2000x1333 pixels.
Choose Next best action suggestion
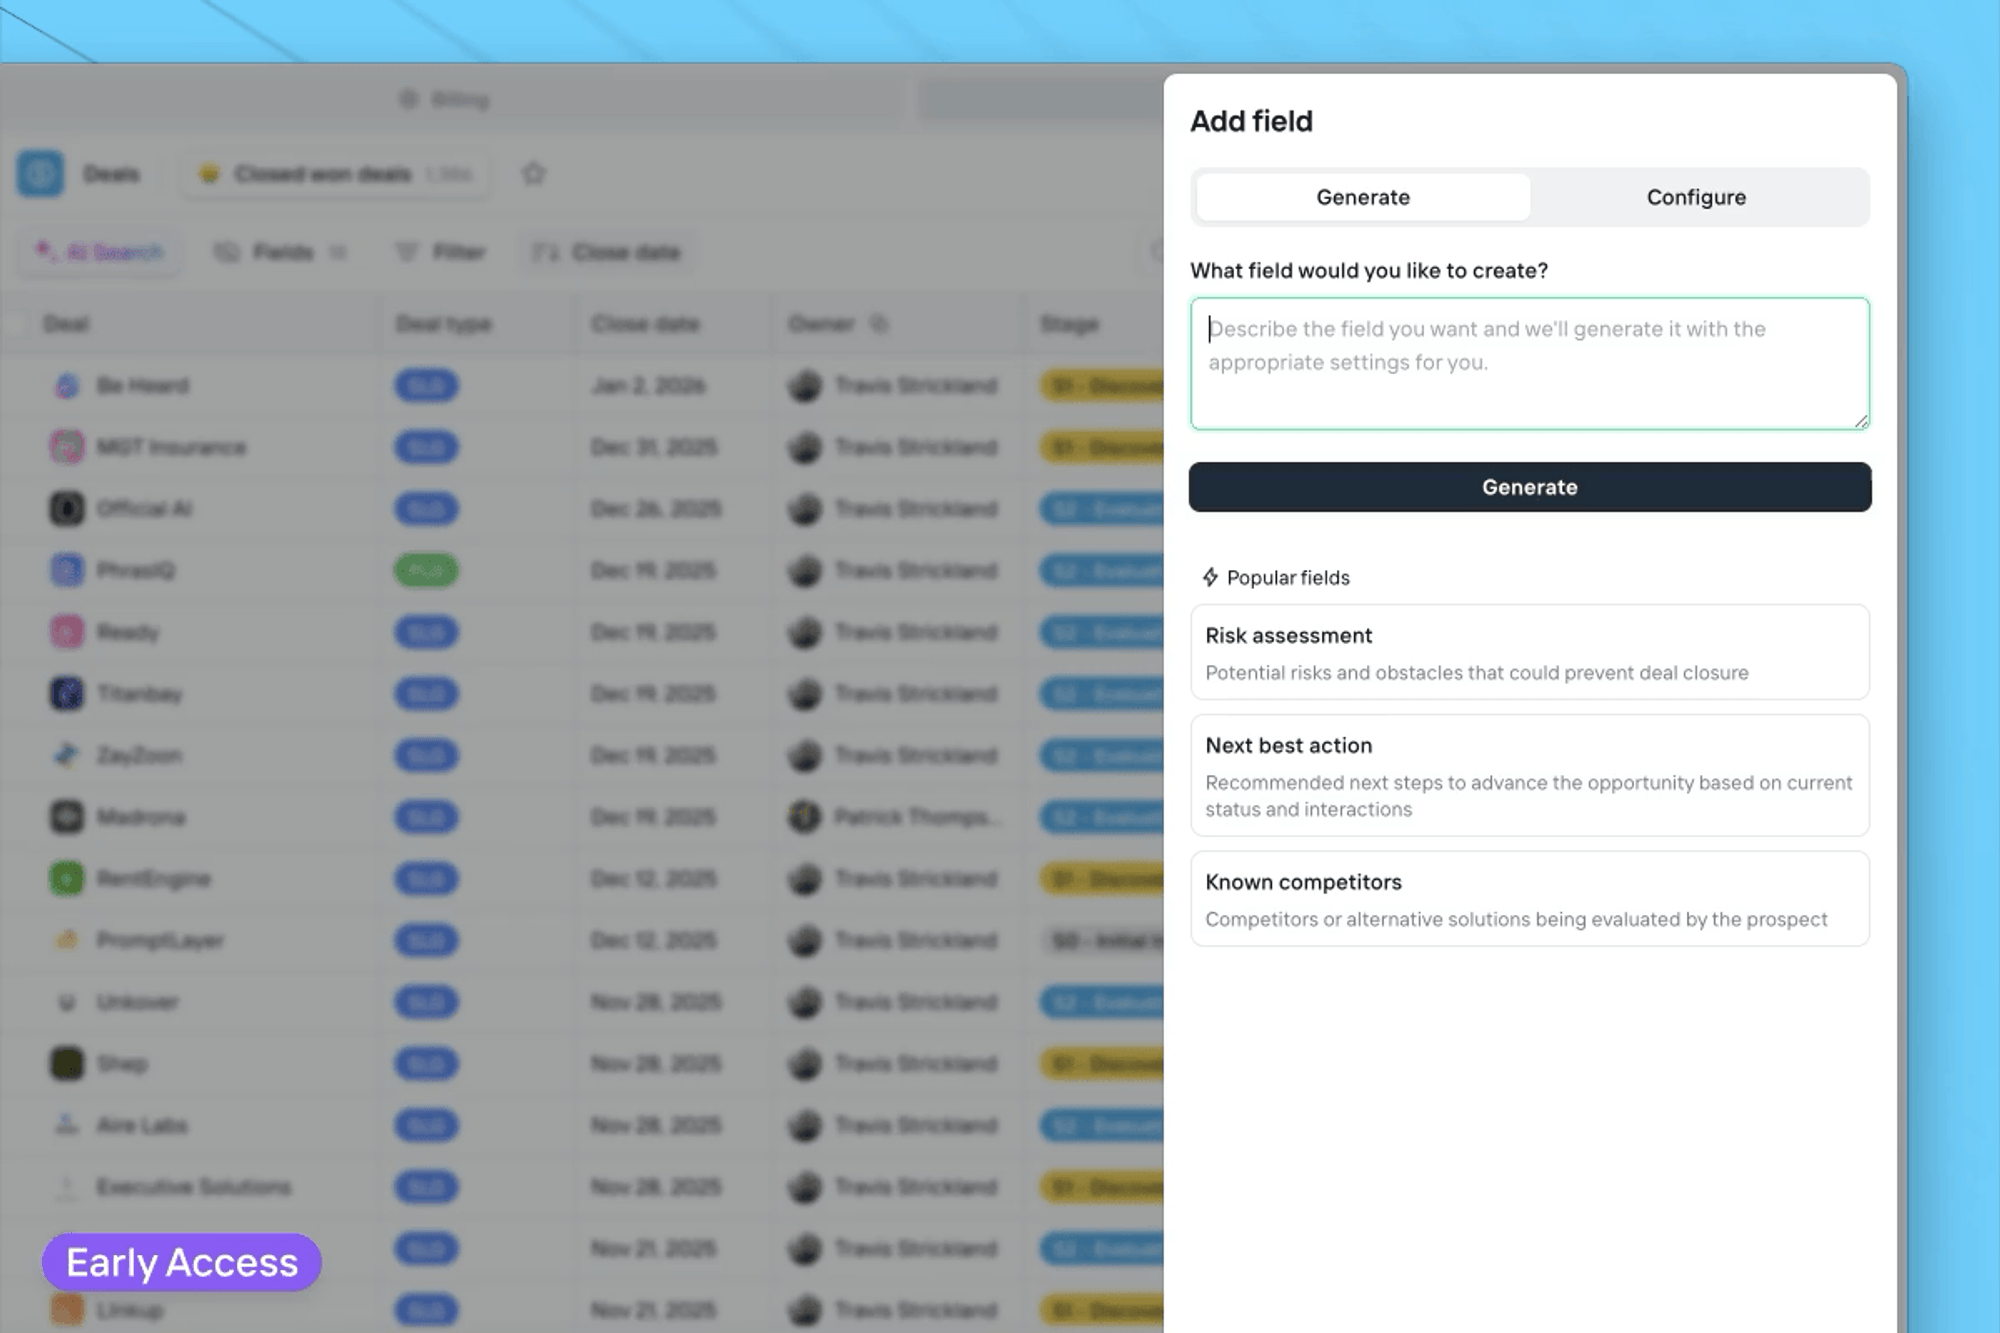[x=1528, y=775]
